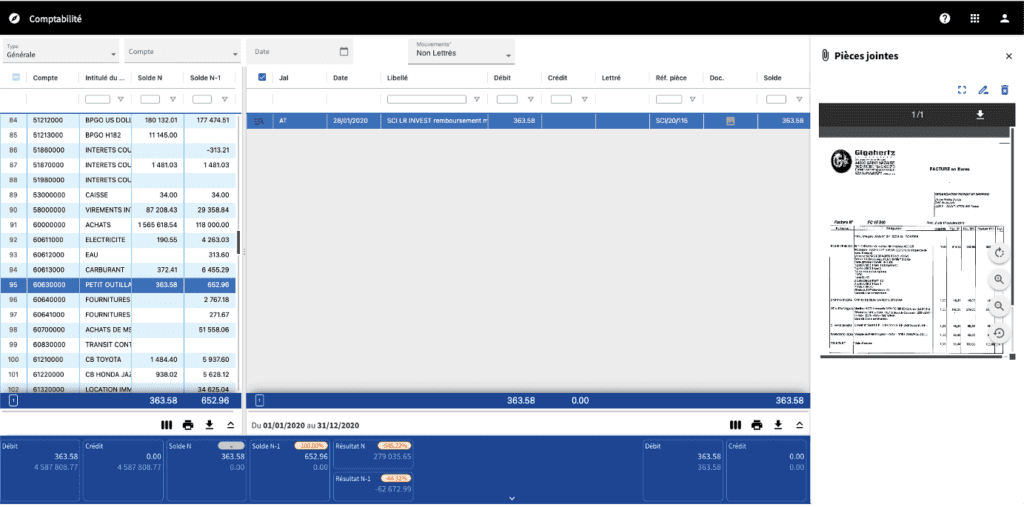Click the selection icon in accounts table header
1024x507 pixels.
coord(16,77)
